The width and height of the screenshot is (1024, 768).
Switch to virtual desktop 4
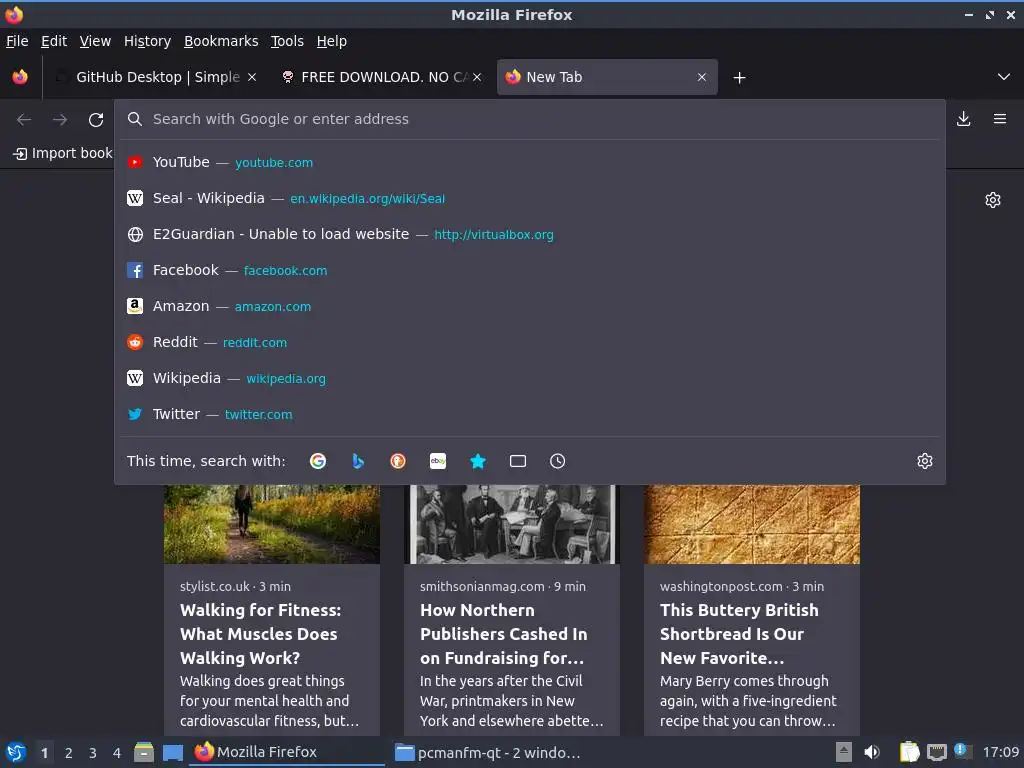117,753
